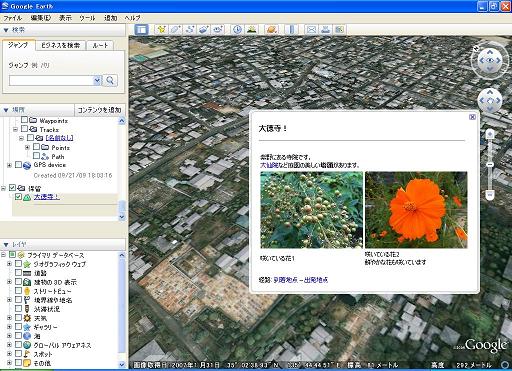This screenshot has height=371, width=512.
Task: Expand the Points tree node
Action: [x=27, y=147]
